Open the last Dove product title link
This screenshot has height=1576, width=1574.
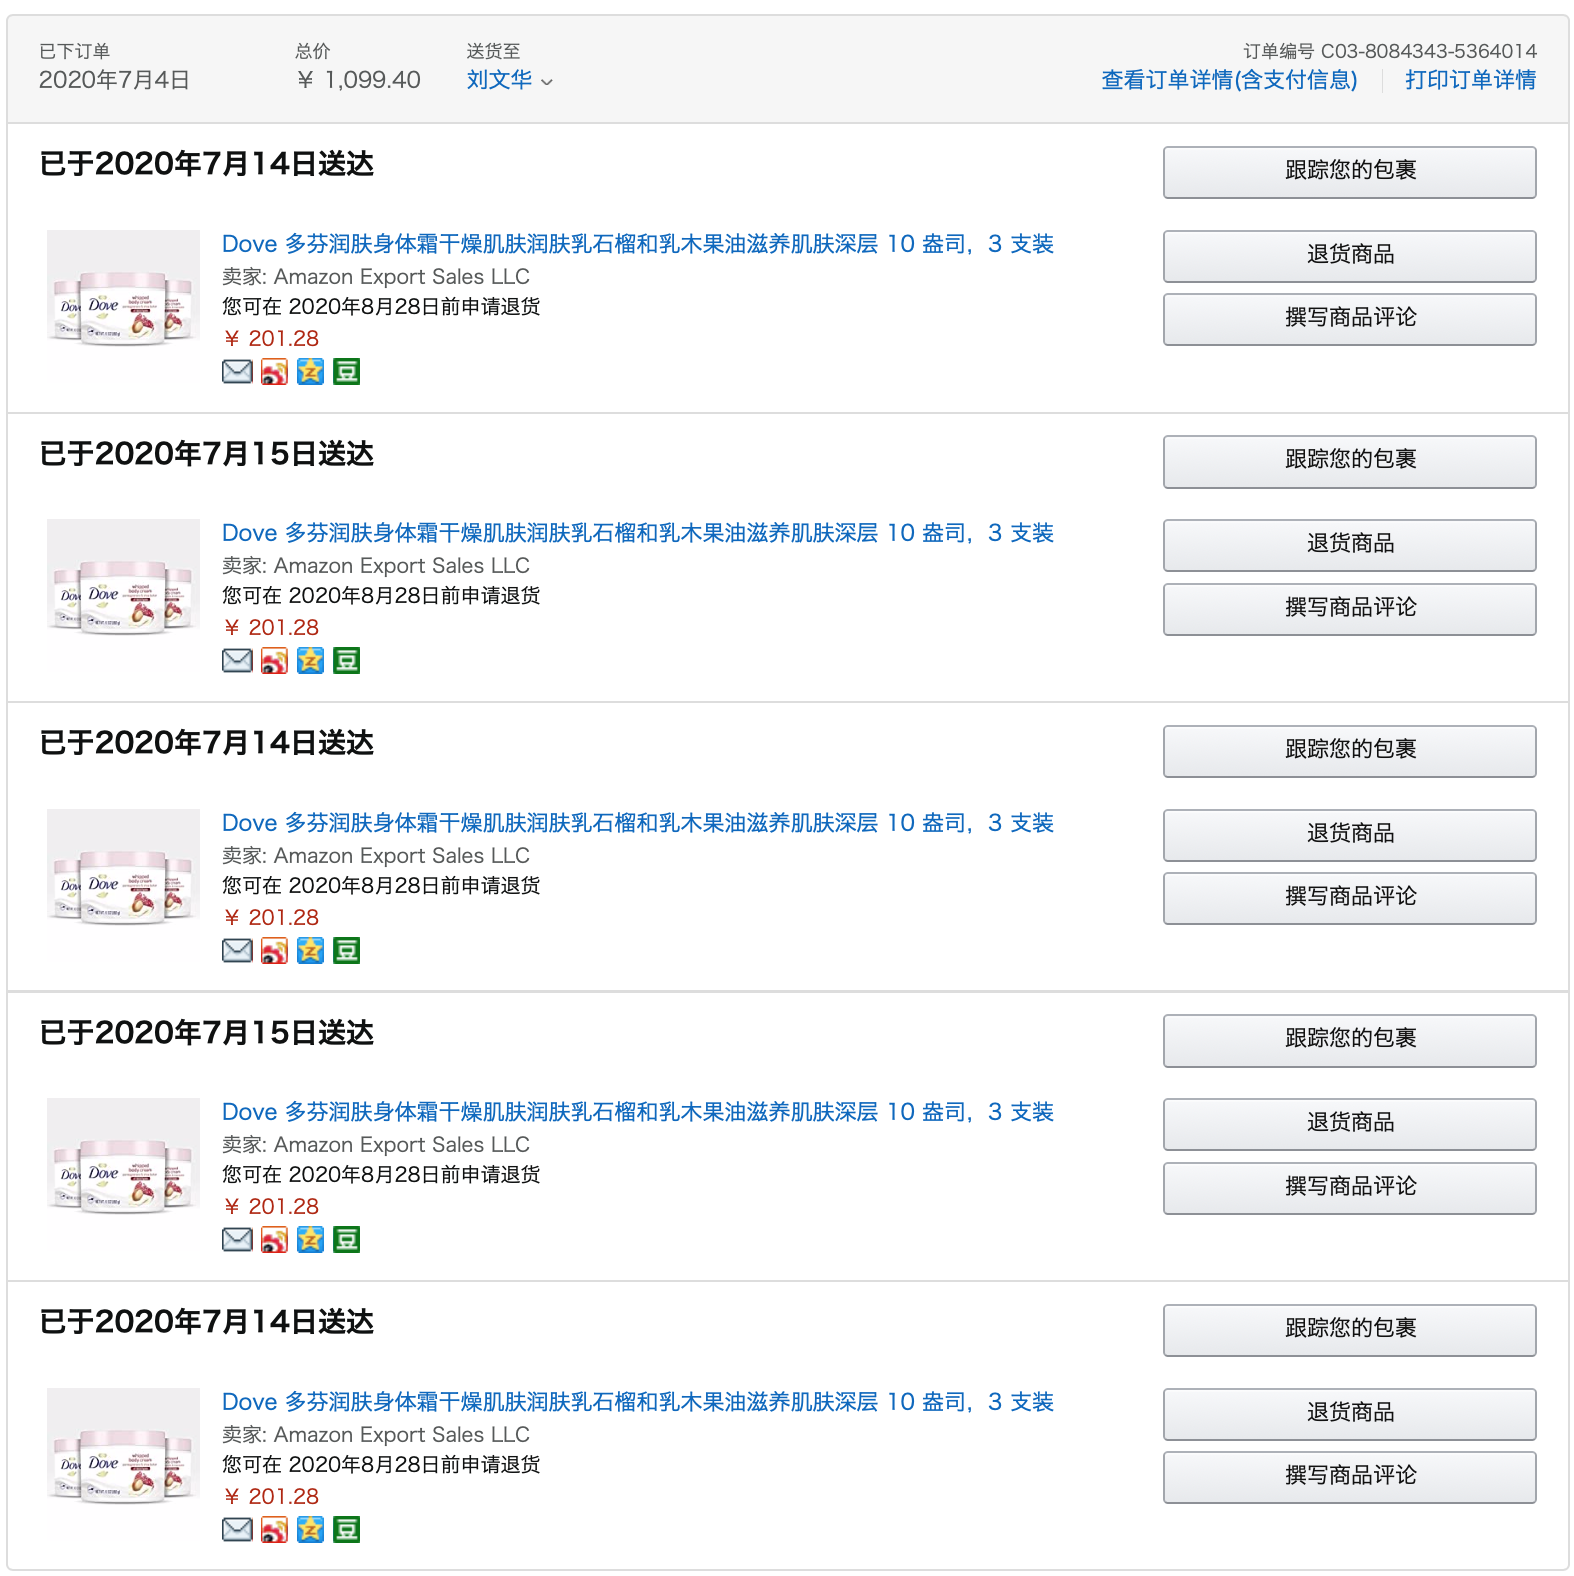(637, 1402)
